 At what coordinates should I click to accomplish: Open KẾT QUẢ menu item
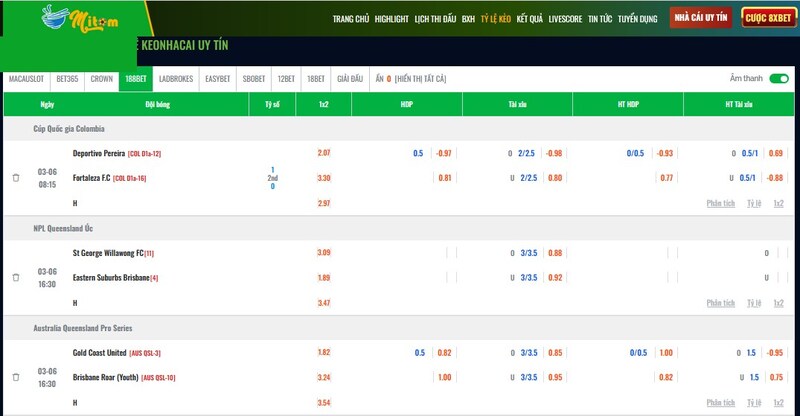pos(530,19)
